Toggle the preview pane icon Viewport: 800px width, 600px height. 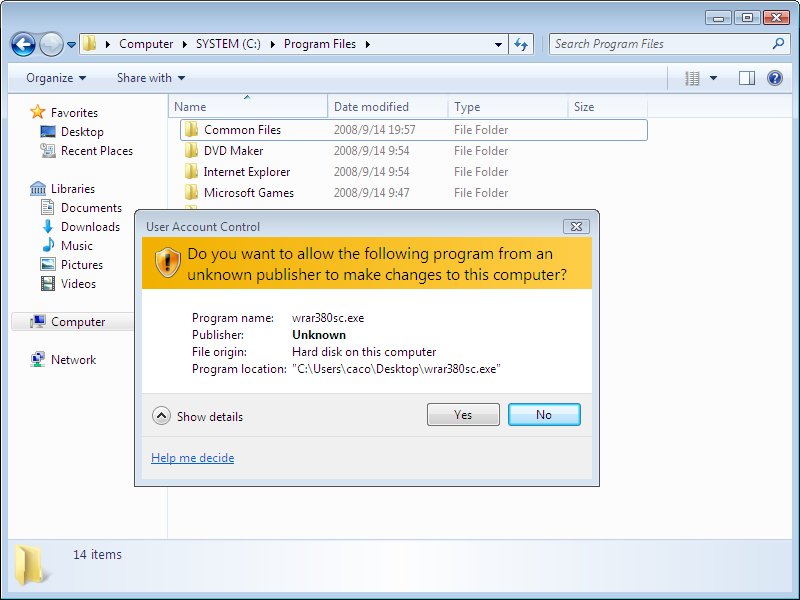point(746,78)
